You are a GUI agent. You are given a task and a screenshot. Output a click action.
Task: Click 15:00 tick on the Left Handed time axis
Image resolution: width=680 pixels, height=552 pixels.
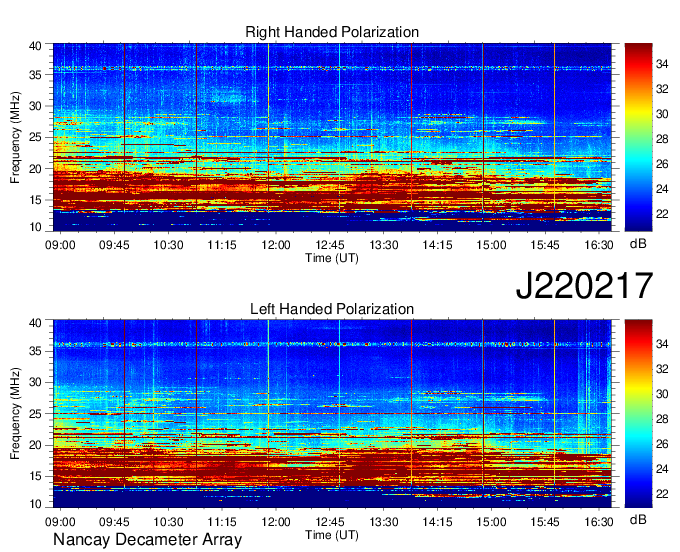coord(491,522)
